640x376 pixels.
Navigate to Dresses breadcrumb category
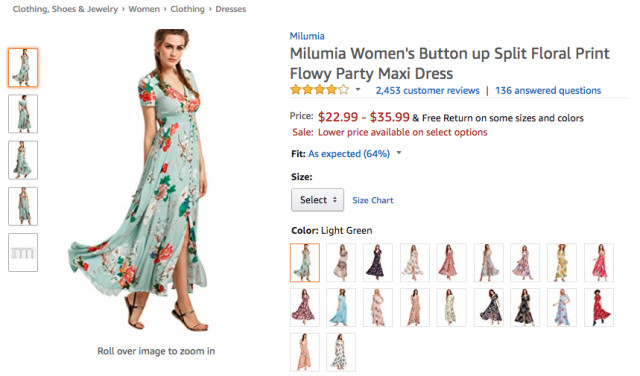click(x=231, y=9)
